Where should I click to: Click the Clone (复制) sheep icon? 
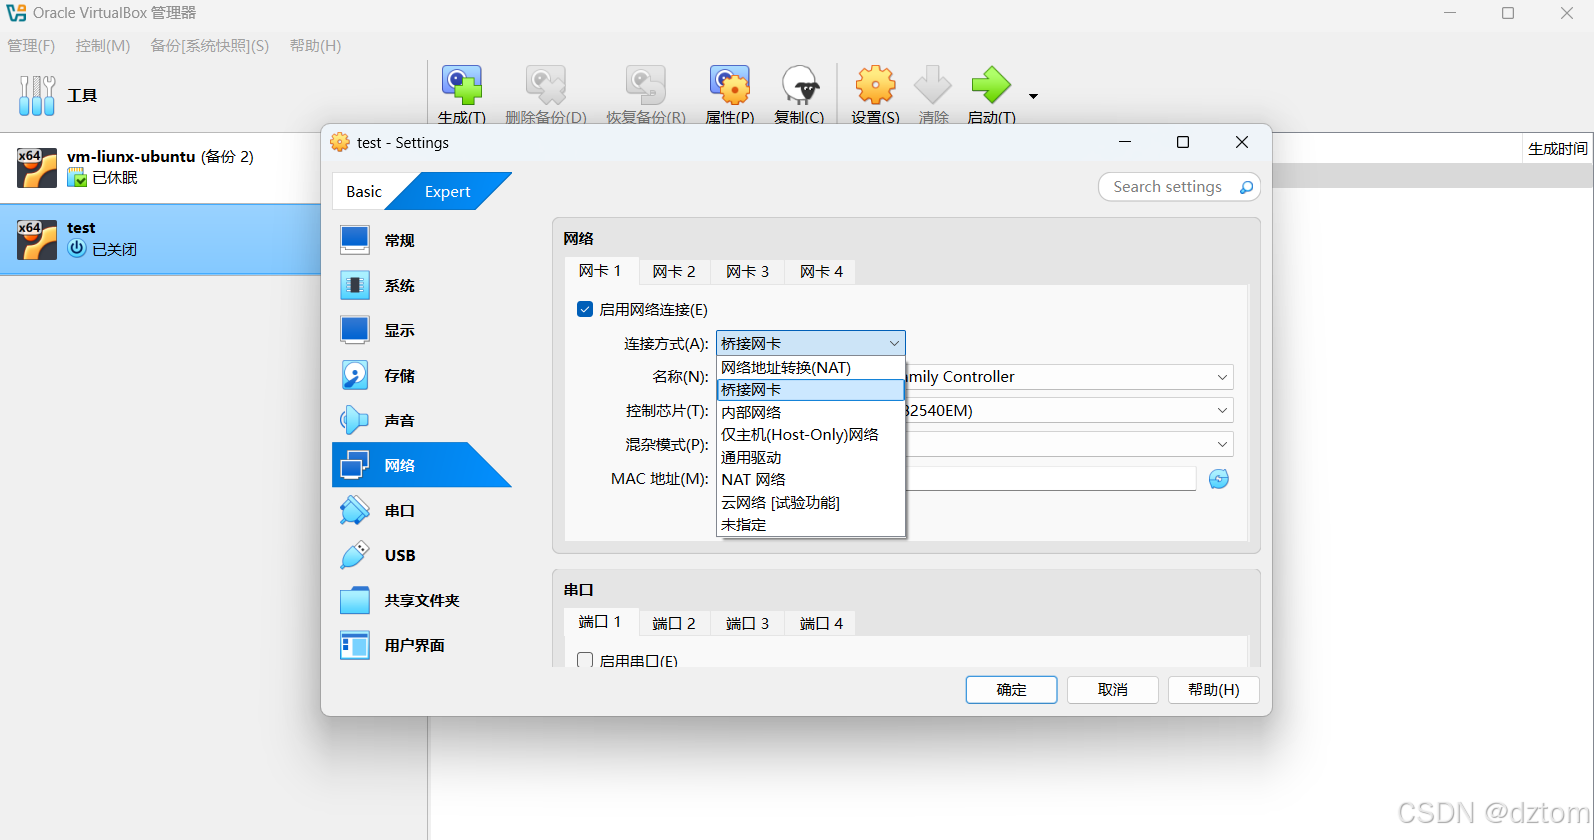pos(800,85)
